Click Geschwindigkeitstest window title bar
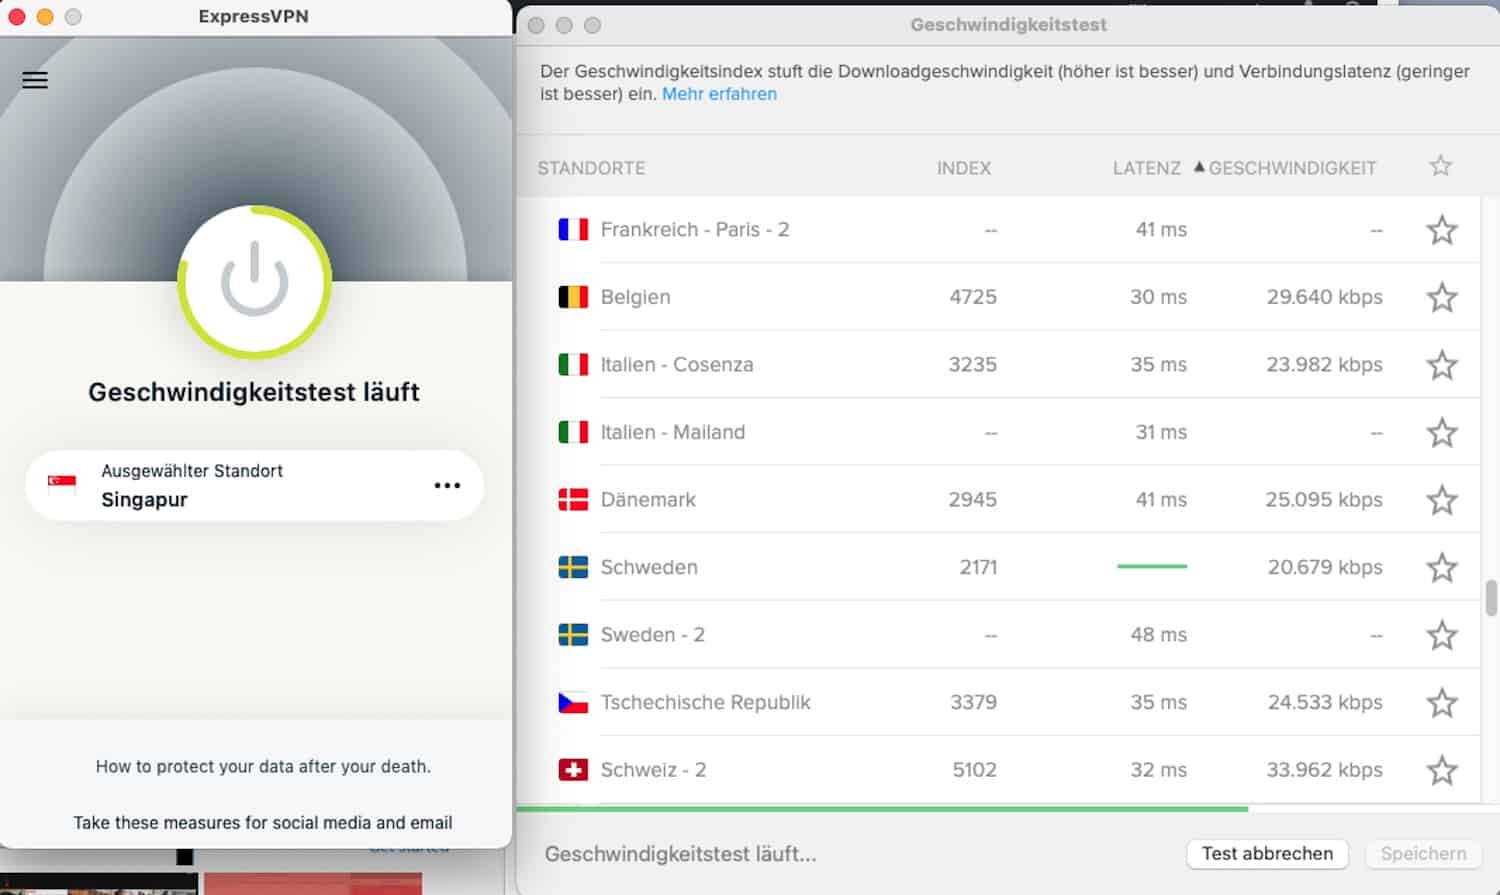Screen dimensions: 1500x895 point(1008,25)
